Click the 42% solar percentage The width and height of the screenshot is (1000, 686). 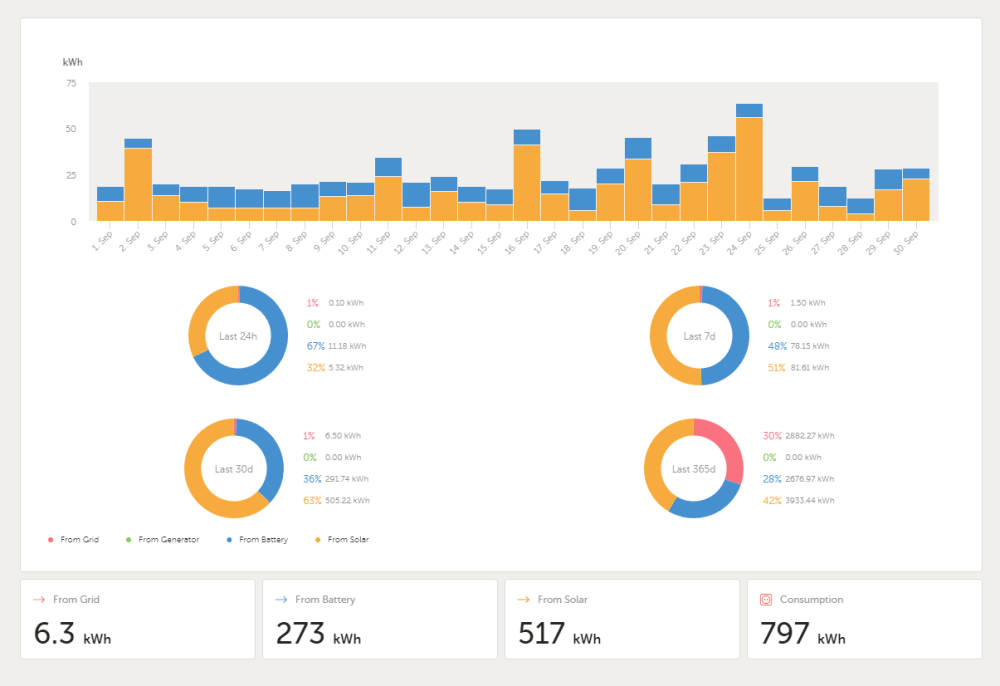click(x=772, y=500)
